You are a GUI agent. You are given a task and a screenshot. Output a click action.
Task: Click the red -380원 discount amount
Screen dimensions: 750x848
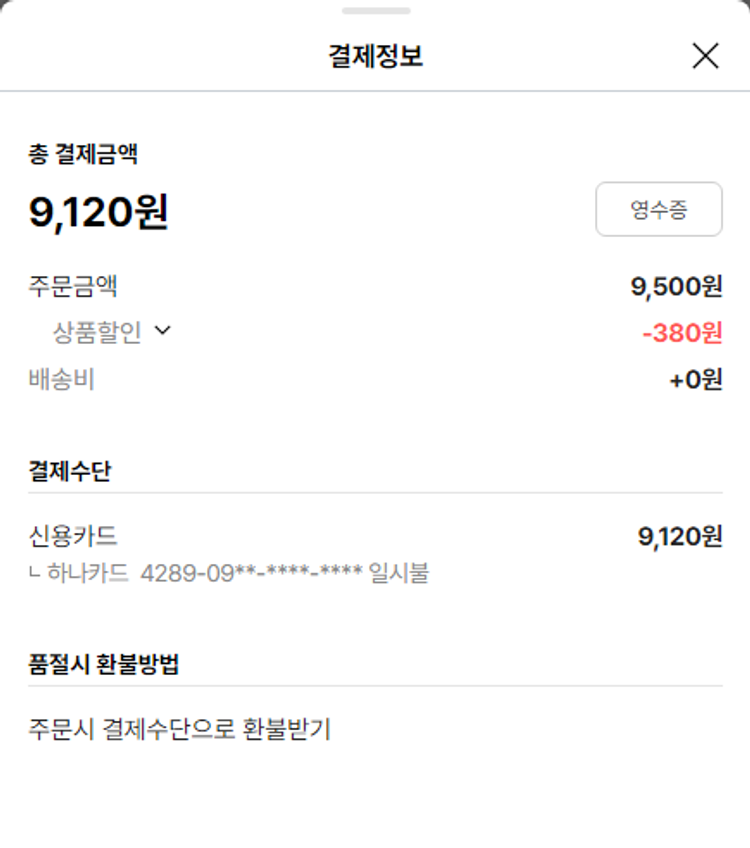(682, 333)
